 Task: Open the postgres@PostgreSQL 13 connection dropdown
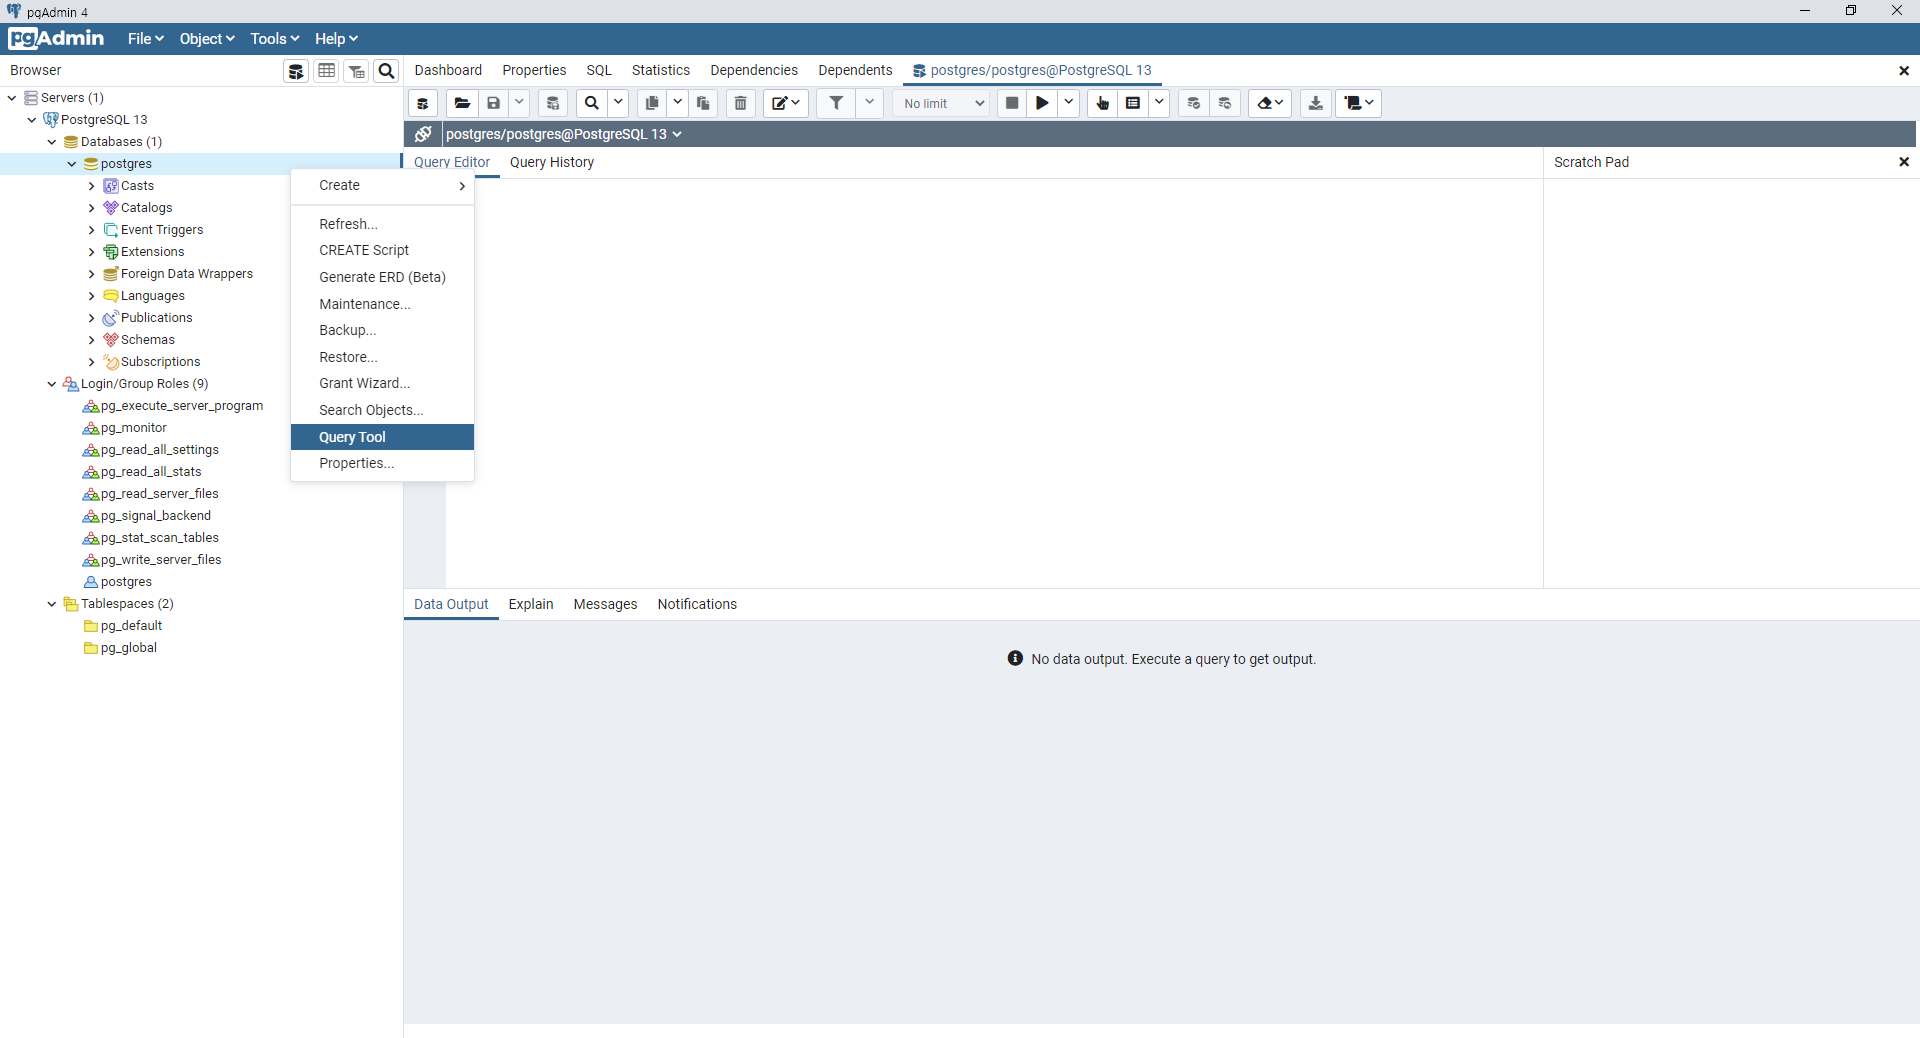[x=563, y=134]
